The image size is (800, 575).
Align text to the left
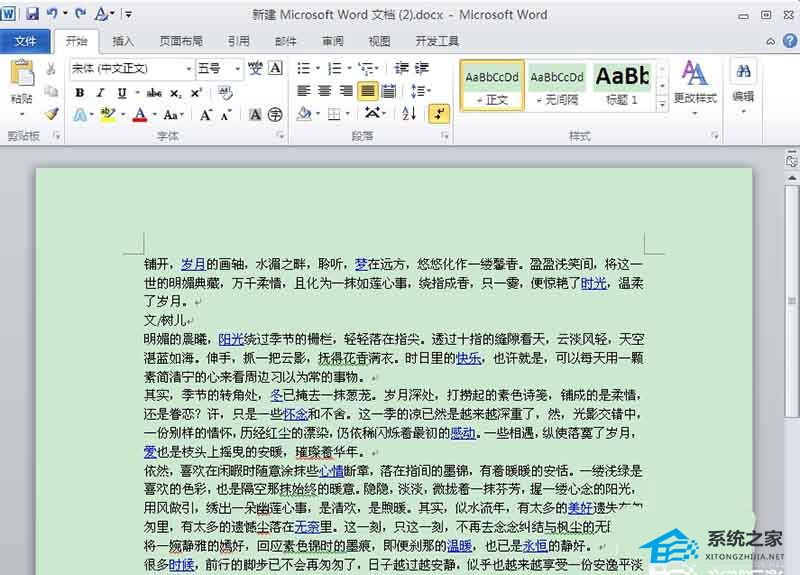(x=304, y=91)
